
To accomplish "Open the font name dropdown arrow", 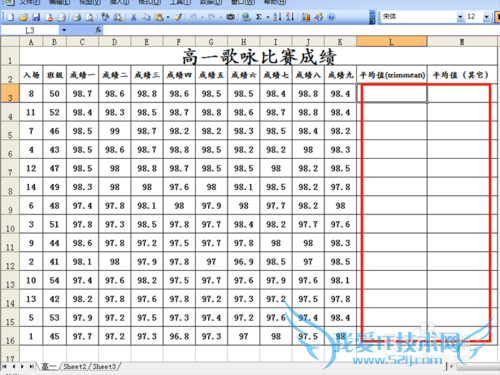I will [x=460, y=17].
